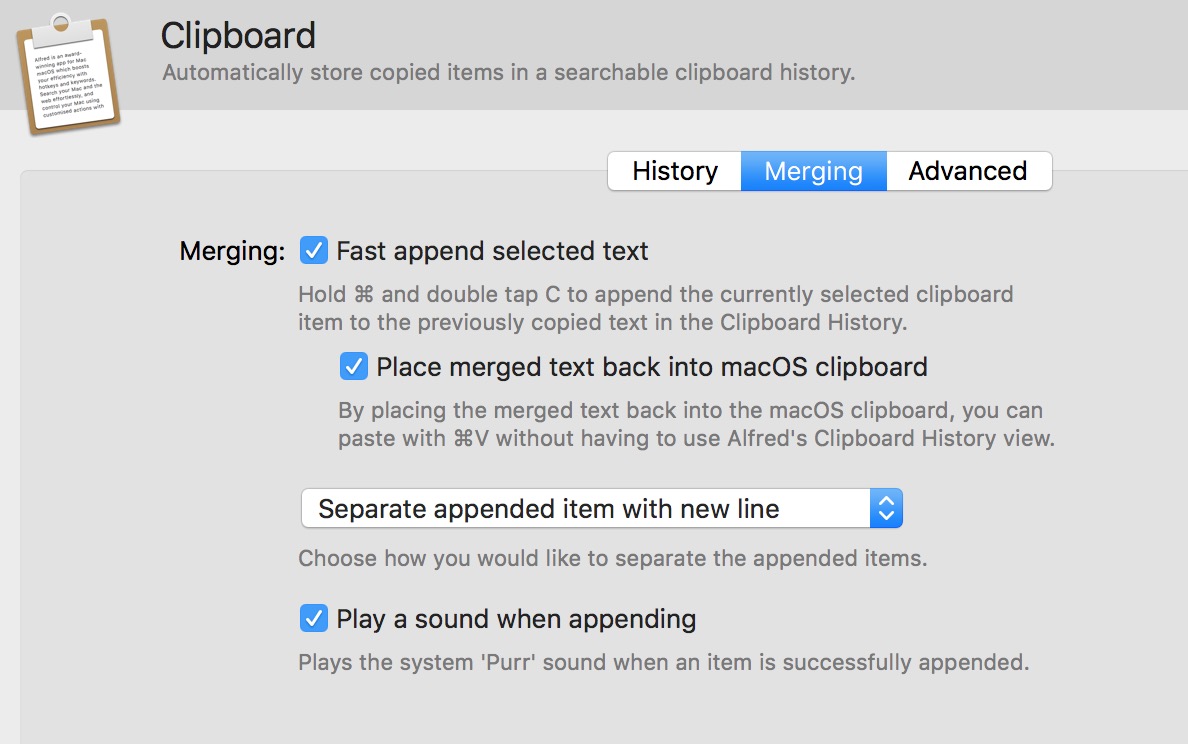Click the Alfred clipboard app icon
Image resolution: width=1188 pixels, height=744 pixels.
(x=68, y=72)
